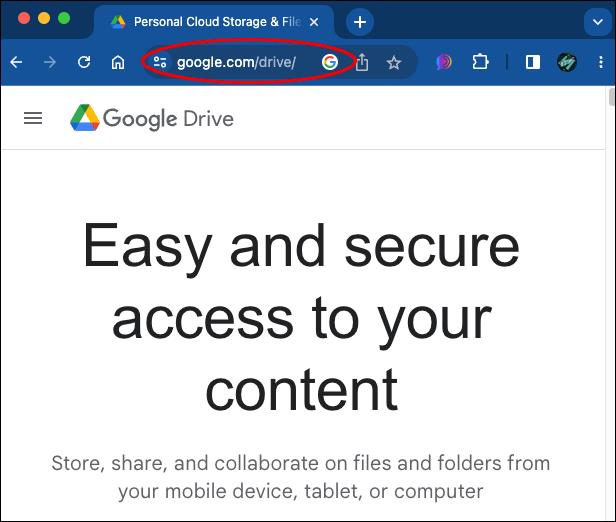The image size is (616, 522).
Task: Bookmark this page with the star icon
Action: click(x=394, y=62)
